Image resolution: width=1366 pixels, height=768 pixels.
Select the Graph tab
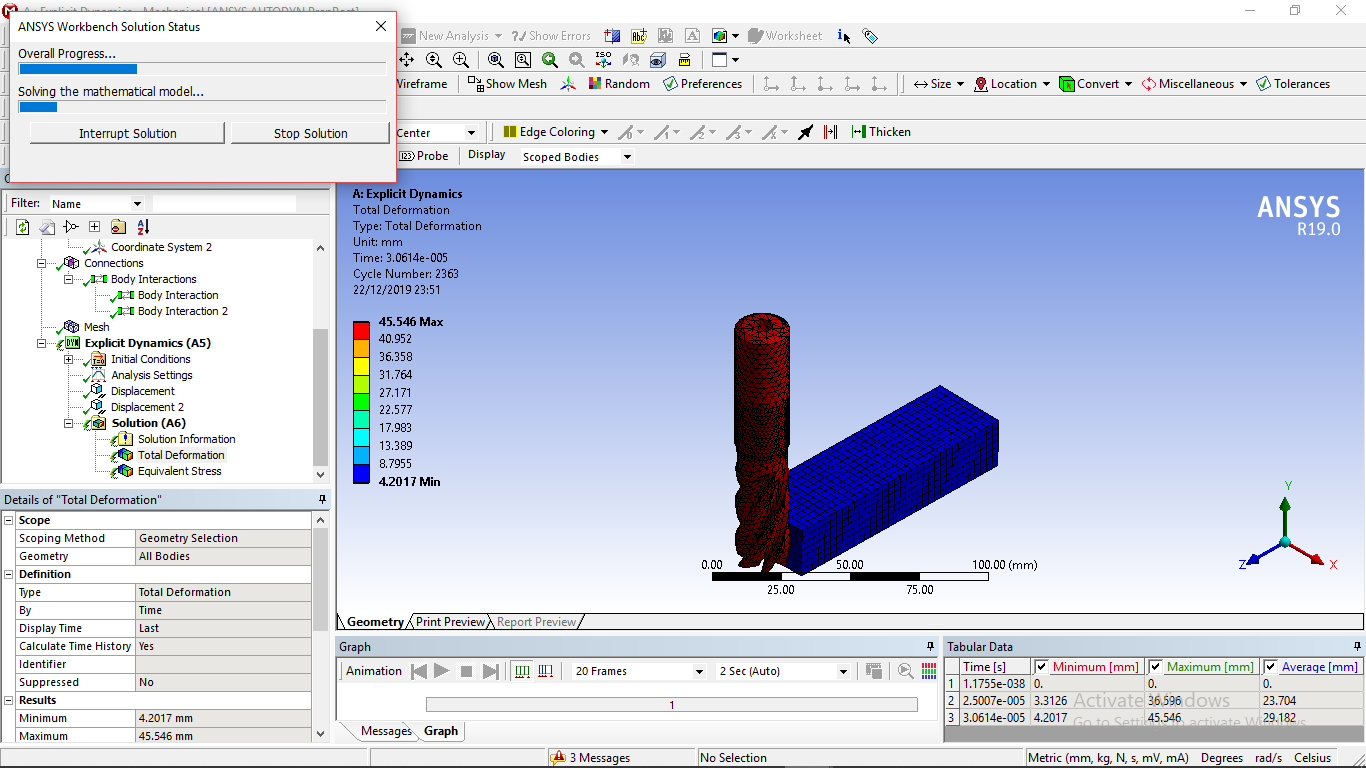point(441,731)
